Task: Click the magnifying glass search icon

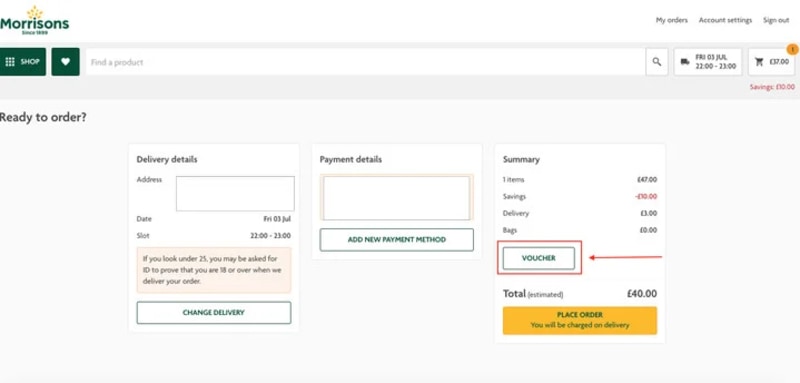Action: (657, 62)
